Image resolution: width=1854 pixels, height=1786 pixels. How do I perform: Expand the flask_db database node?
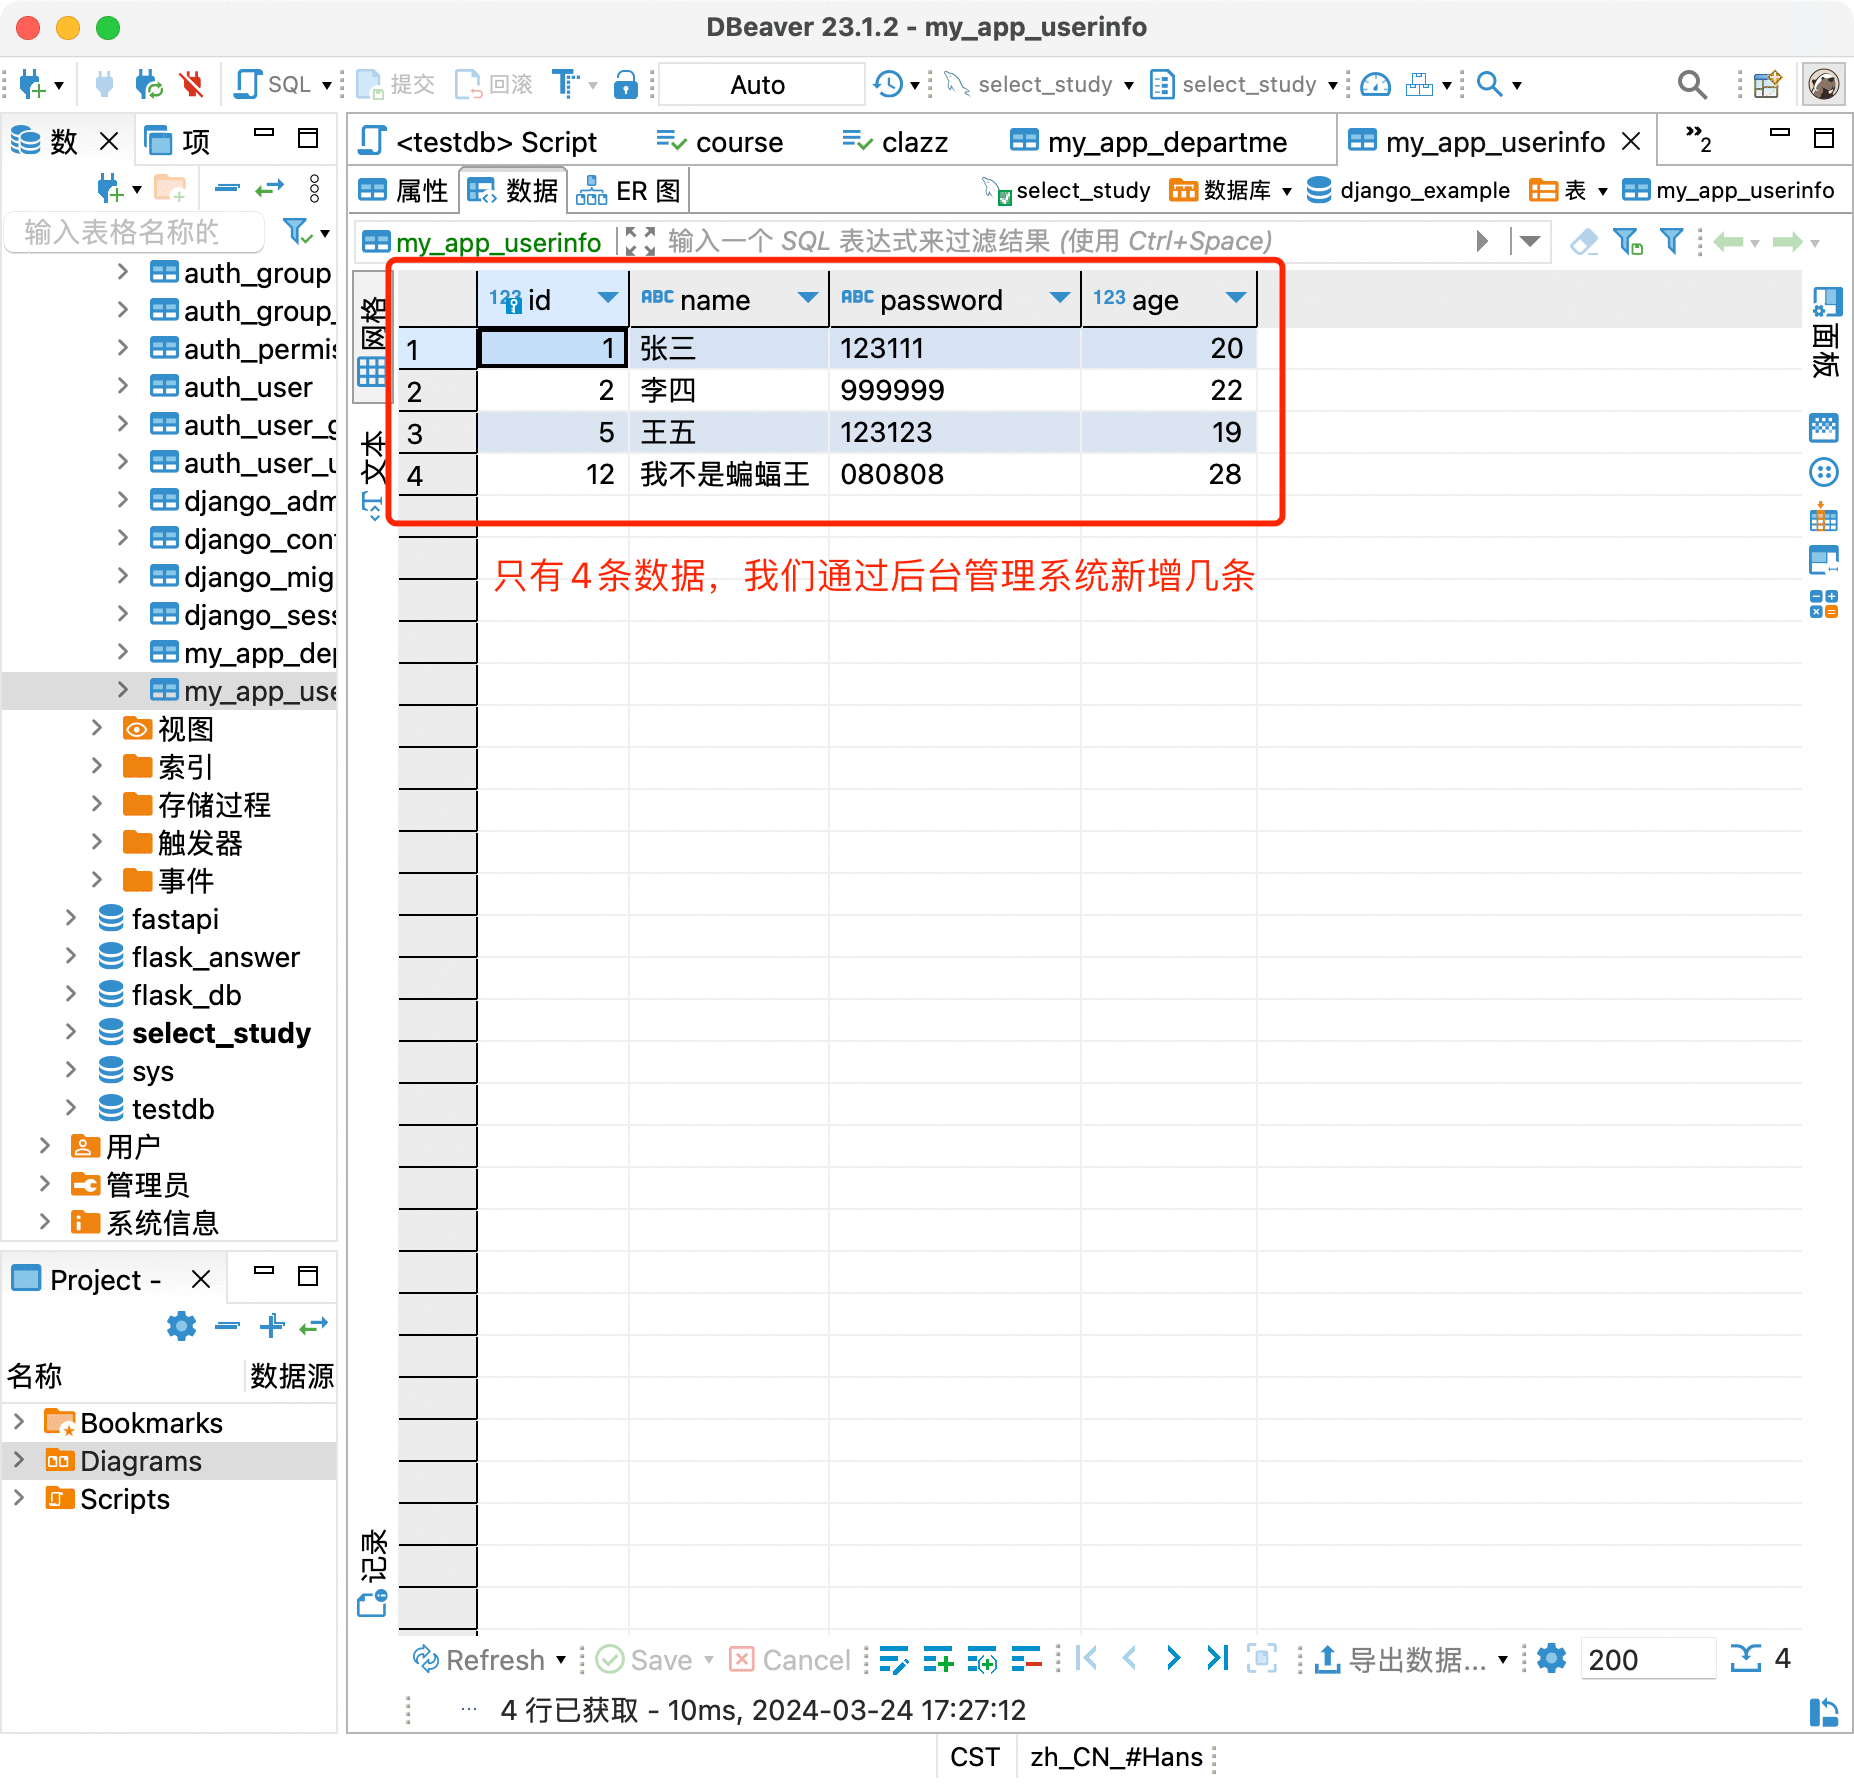[70, 994]
